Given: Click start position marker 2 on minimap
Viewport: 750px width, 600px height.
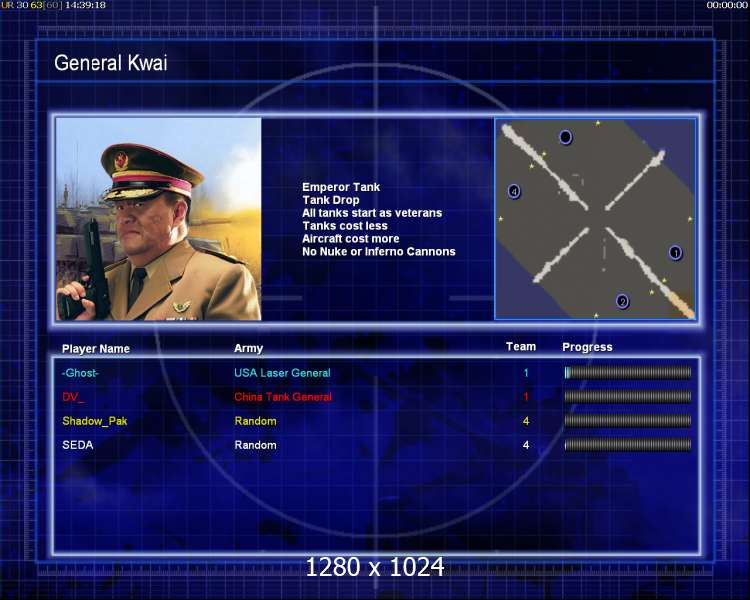Looking at the screenshot, I should click(622, 301).
